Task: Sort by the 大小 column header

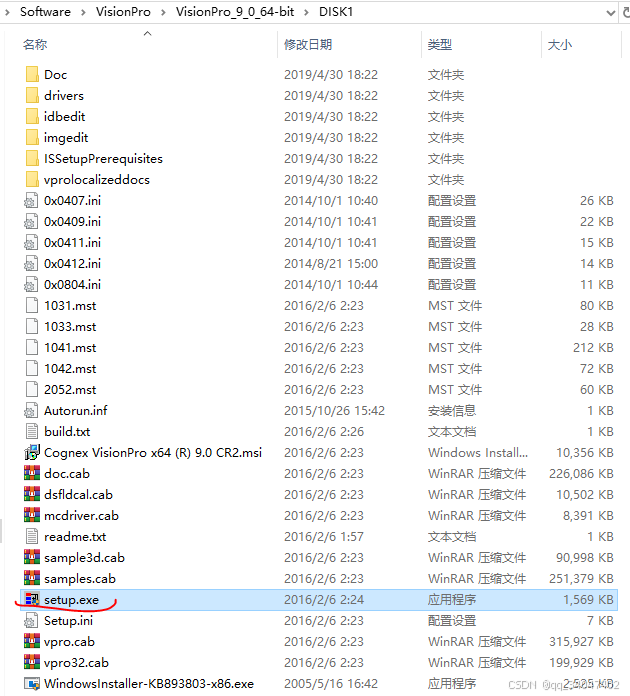Action: point(560,44)
